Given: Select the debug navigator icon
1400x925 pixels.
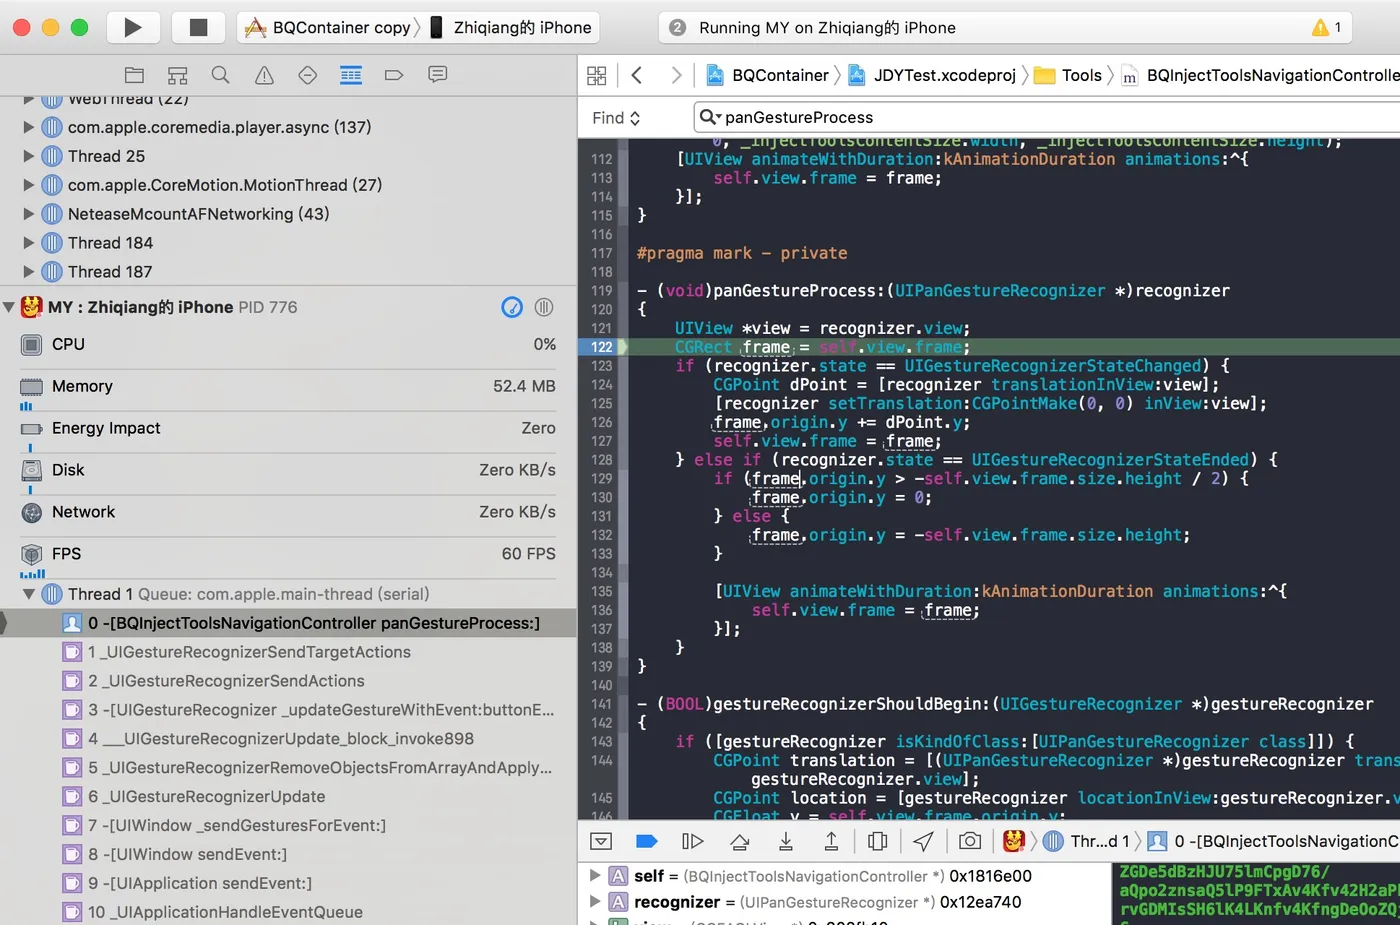Looking at the screenshot, I should [x=351, y=75].
